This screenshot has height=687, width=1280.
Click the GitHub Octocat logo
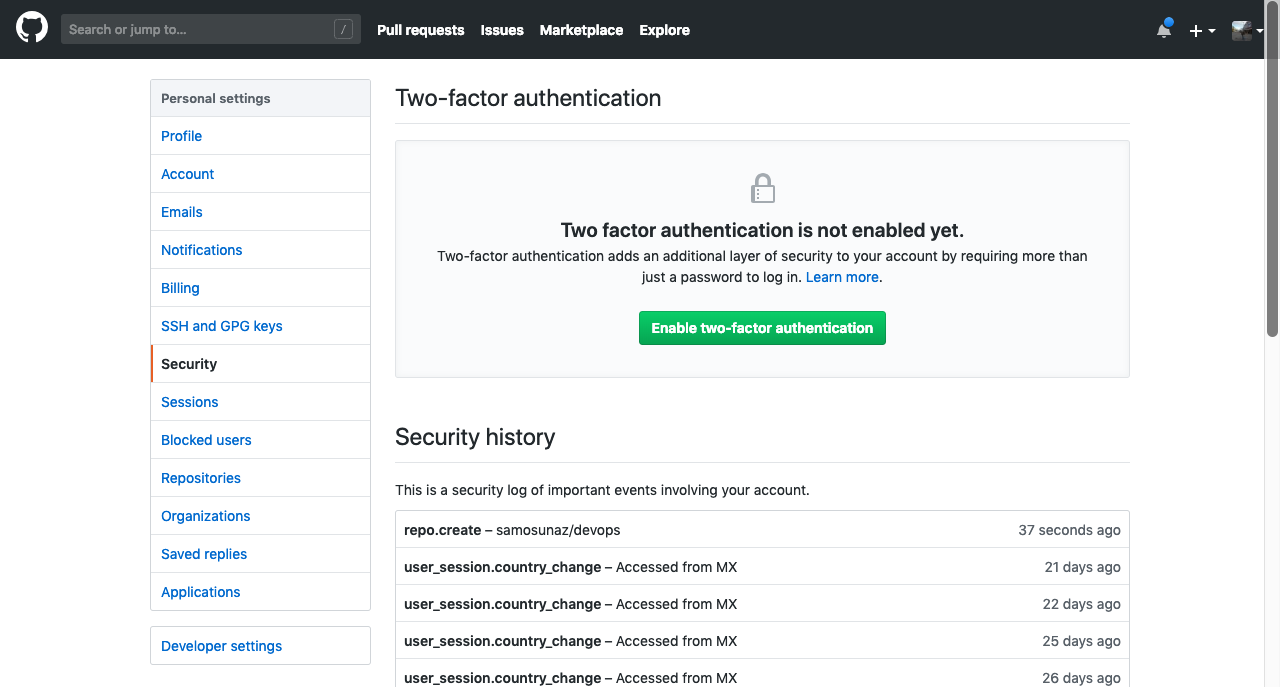32,29
